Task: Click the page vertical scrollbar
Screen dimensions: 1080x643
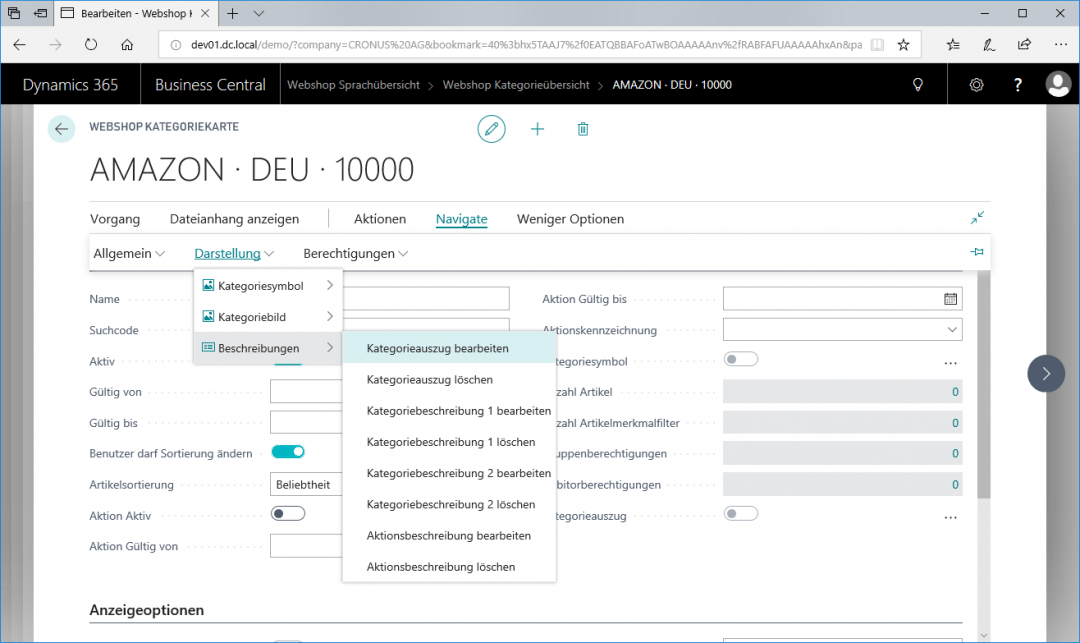Action: (x=984, y=384)
